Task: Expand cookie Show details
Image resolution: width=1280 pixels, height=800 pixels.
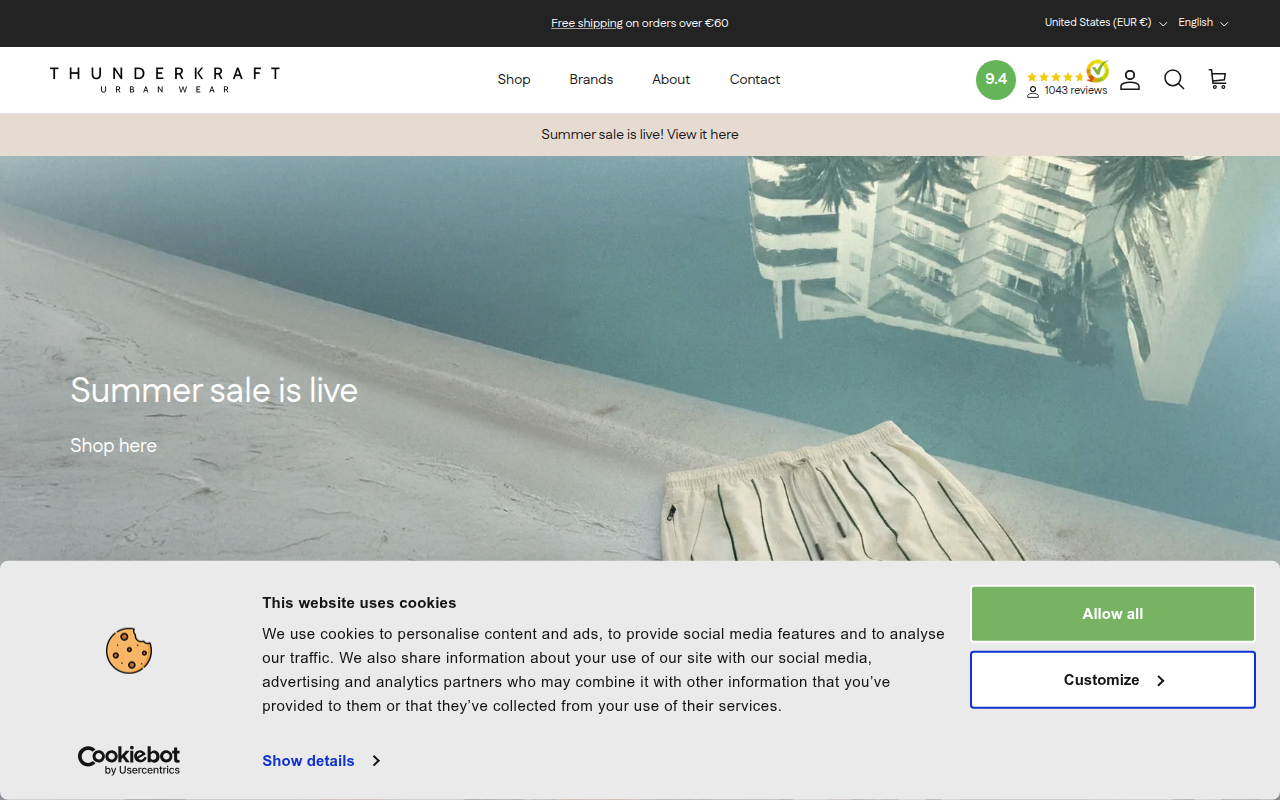Action: click(x=321, y=761)
